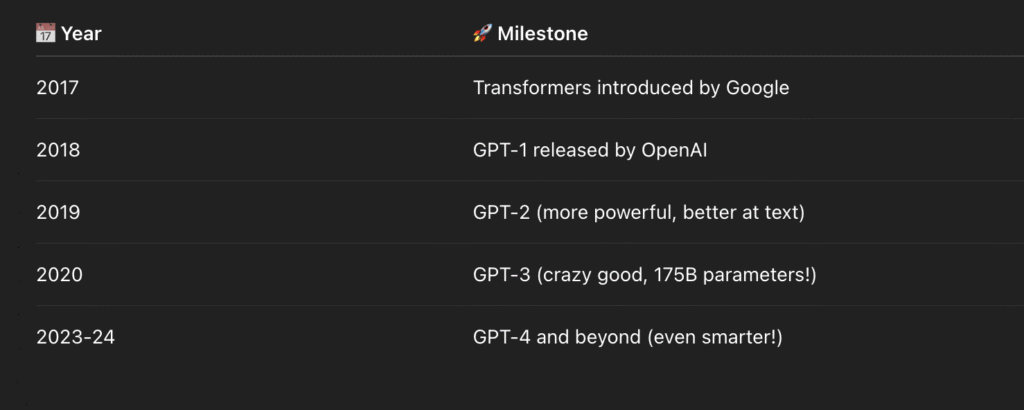Image resolution: width=1024 pixels, height=410 pixels.
Task: Select the GPT-1 released by OpenAI cell
Action: pyautogui.click(x=590, y=150)
